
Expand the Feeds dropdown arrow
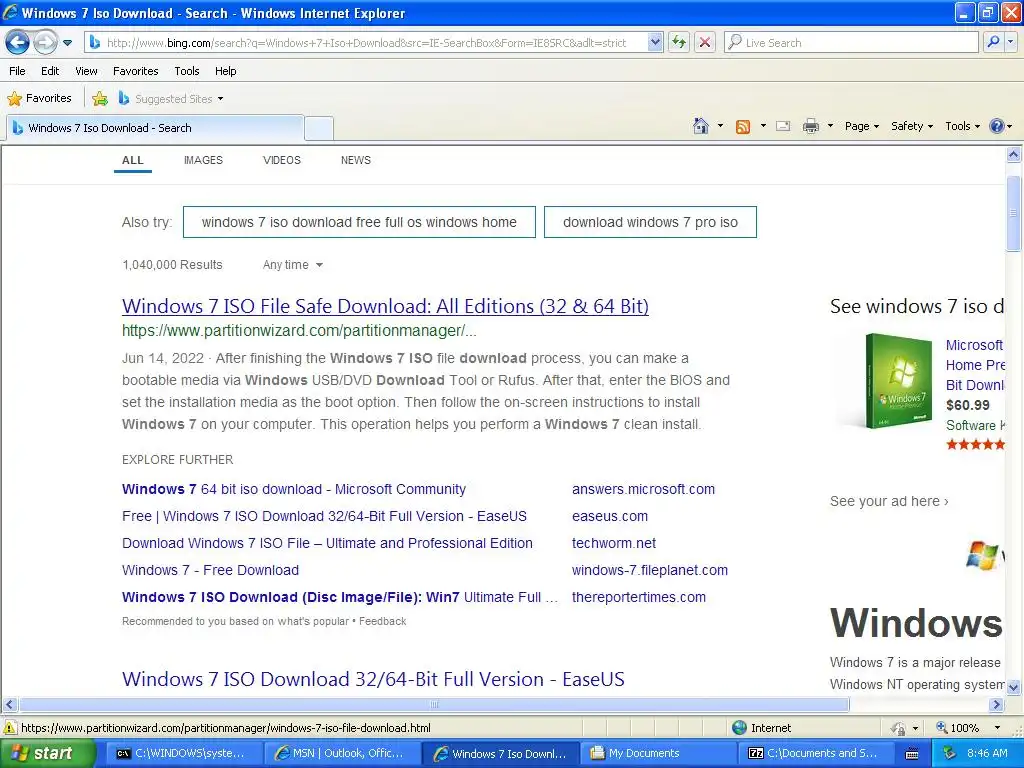tap(763, 126)
